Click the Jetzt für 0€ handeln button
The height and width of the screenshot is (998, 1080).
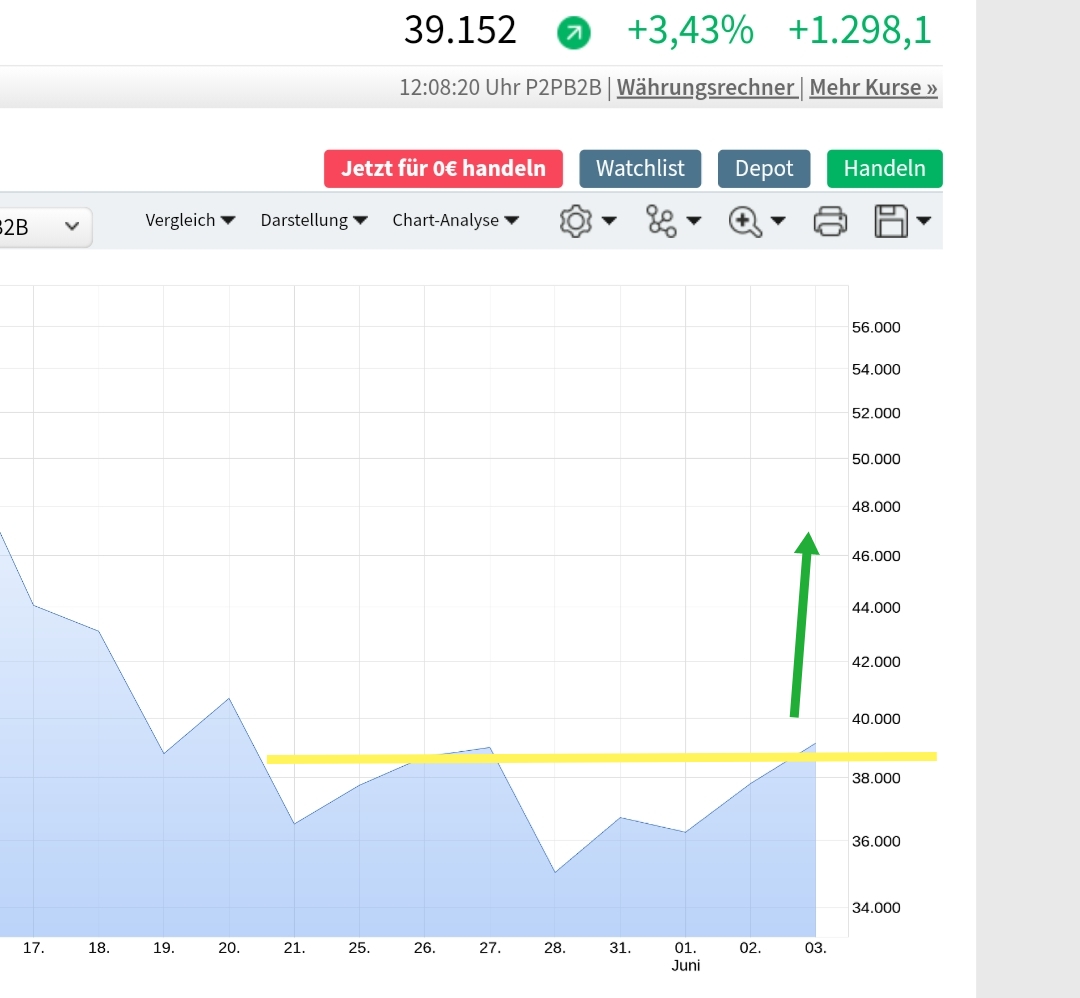[x=443, y=168]
